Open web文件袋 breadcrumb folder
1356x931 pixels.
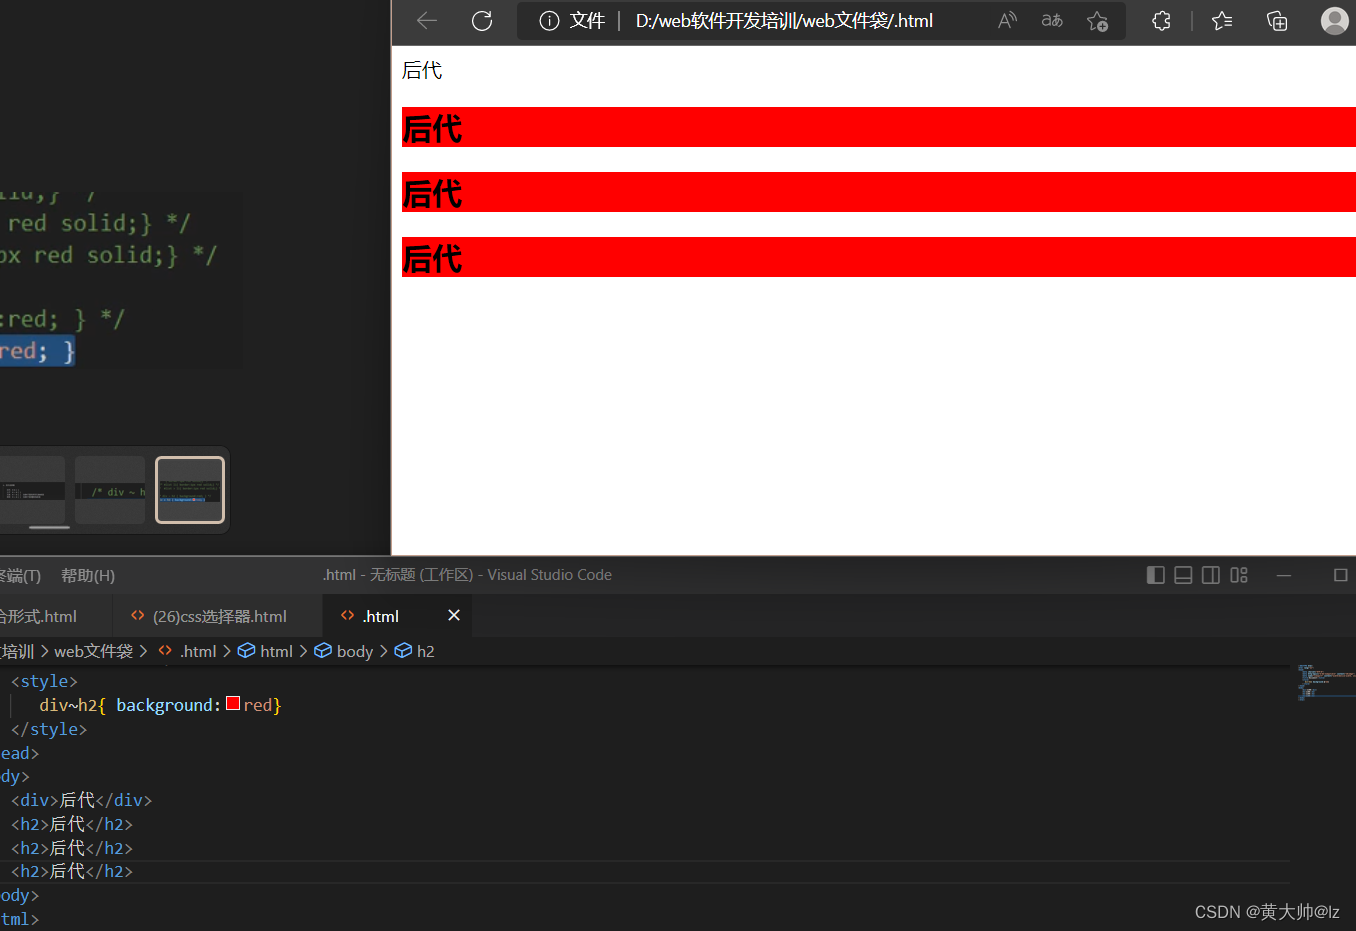click(x=93, y=651)
